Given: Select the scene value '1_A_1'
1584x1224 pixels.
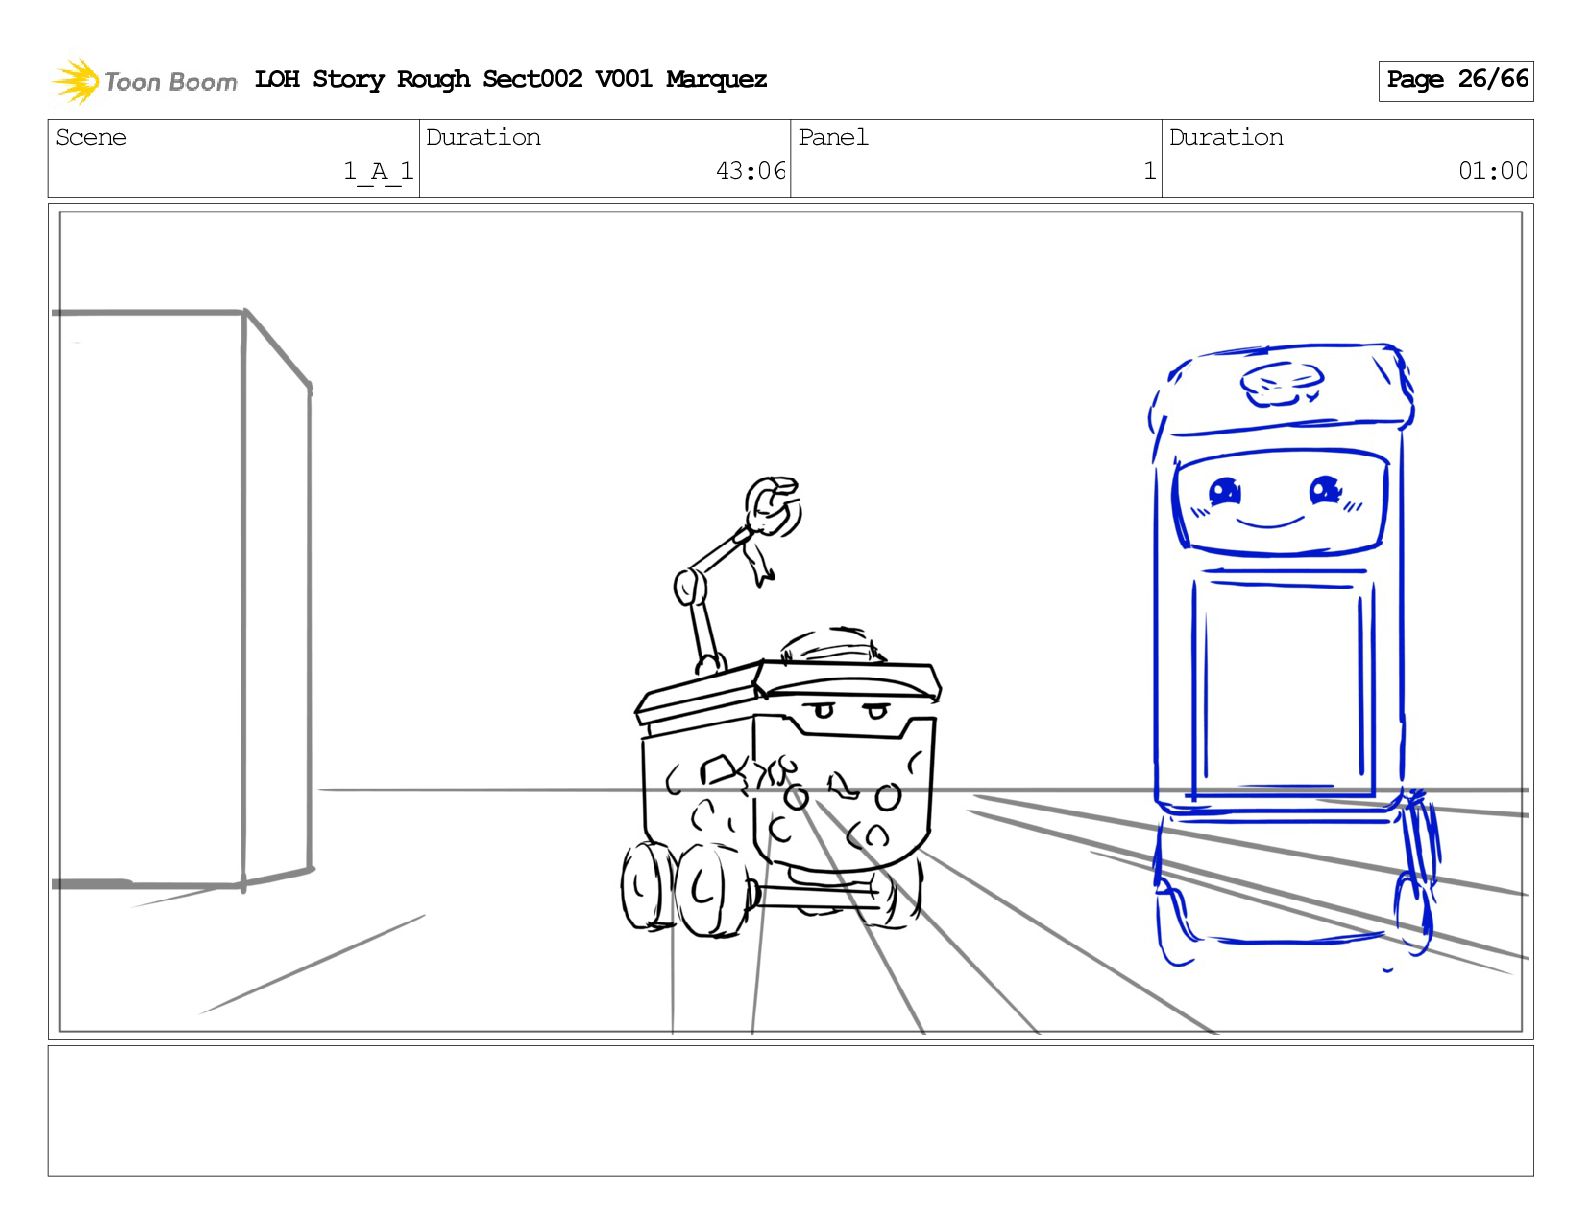Looking at the screenshot, I should pyautogui.click(x=378, y=171).
